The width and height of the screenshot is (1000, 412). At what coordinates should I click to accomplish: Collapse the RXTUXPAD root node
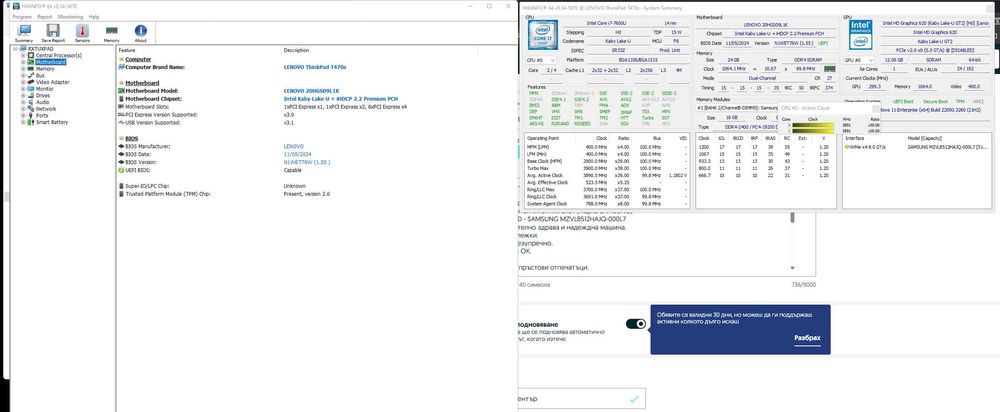click(x=15, y=48)
